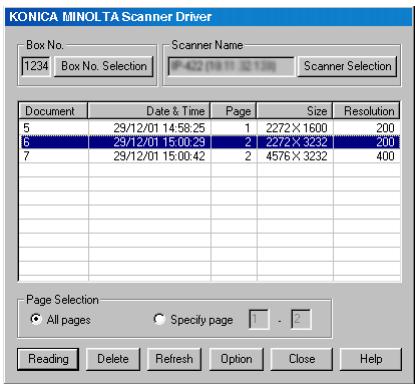The height and width of the screenshot is (384, 415).
Task: Open the Help button
Action: point(371,359)
